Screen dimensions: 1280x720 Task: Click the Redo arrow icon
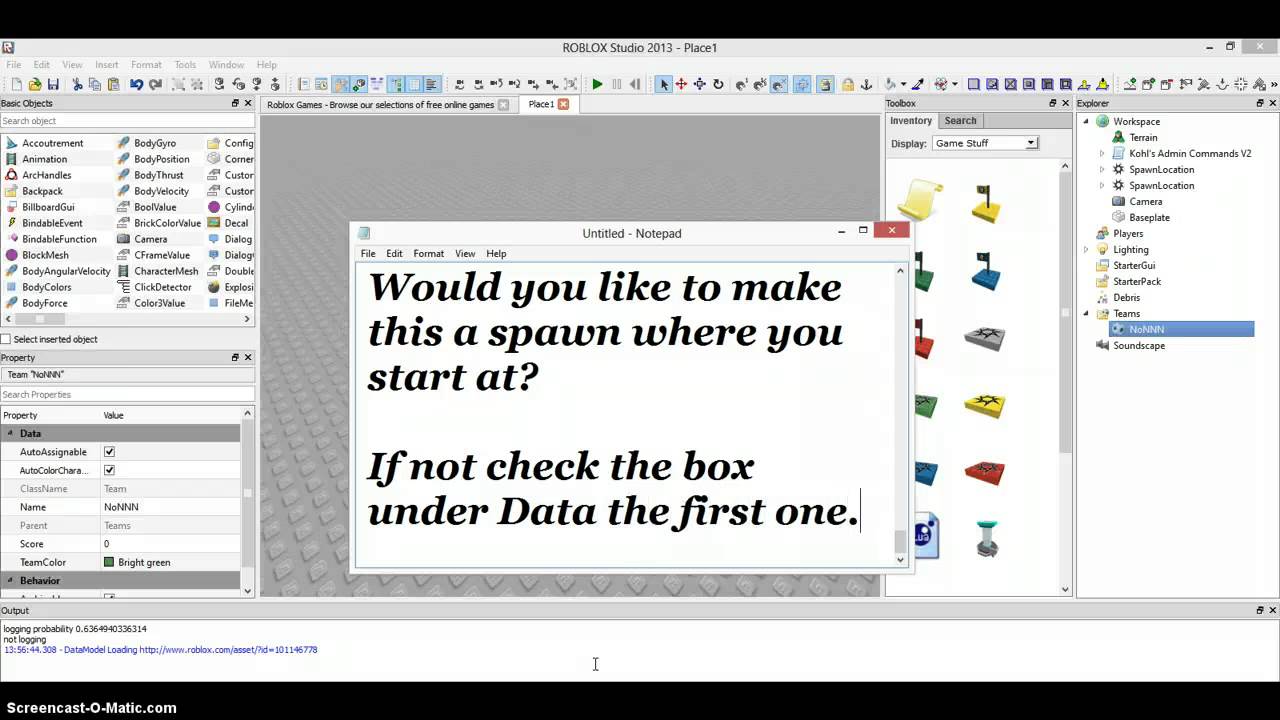[155, 84]
